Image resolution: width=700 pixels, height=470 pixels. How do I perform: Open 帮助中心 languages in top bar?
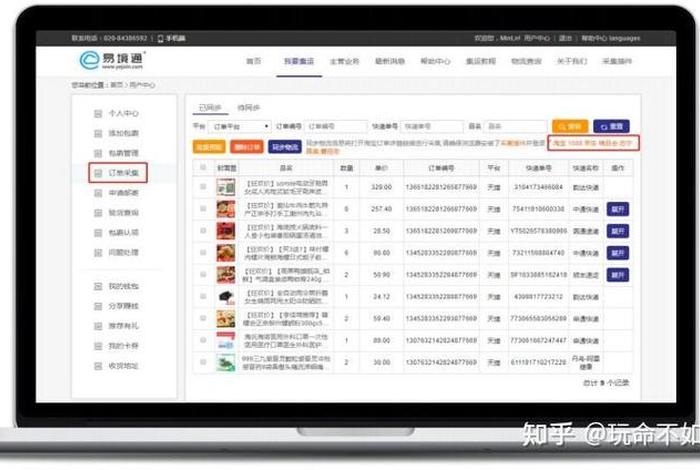click(x=611, y=38)
